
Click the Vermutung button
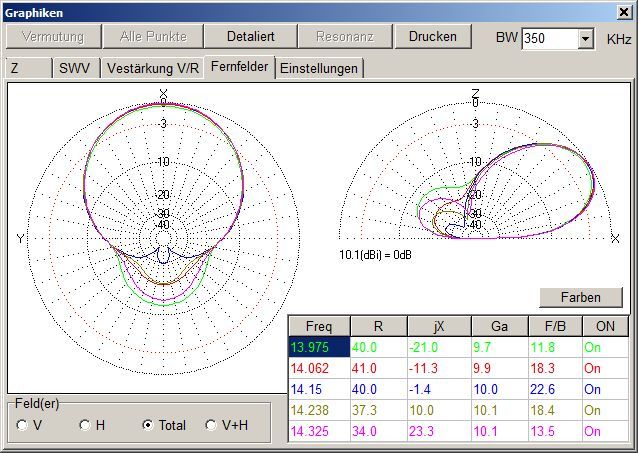pos(53,36)
